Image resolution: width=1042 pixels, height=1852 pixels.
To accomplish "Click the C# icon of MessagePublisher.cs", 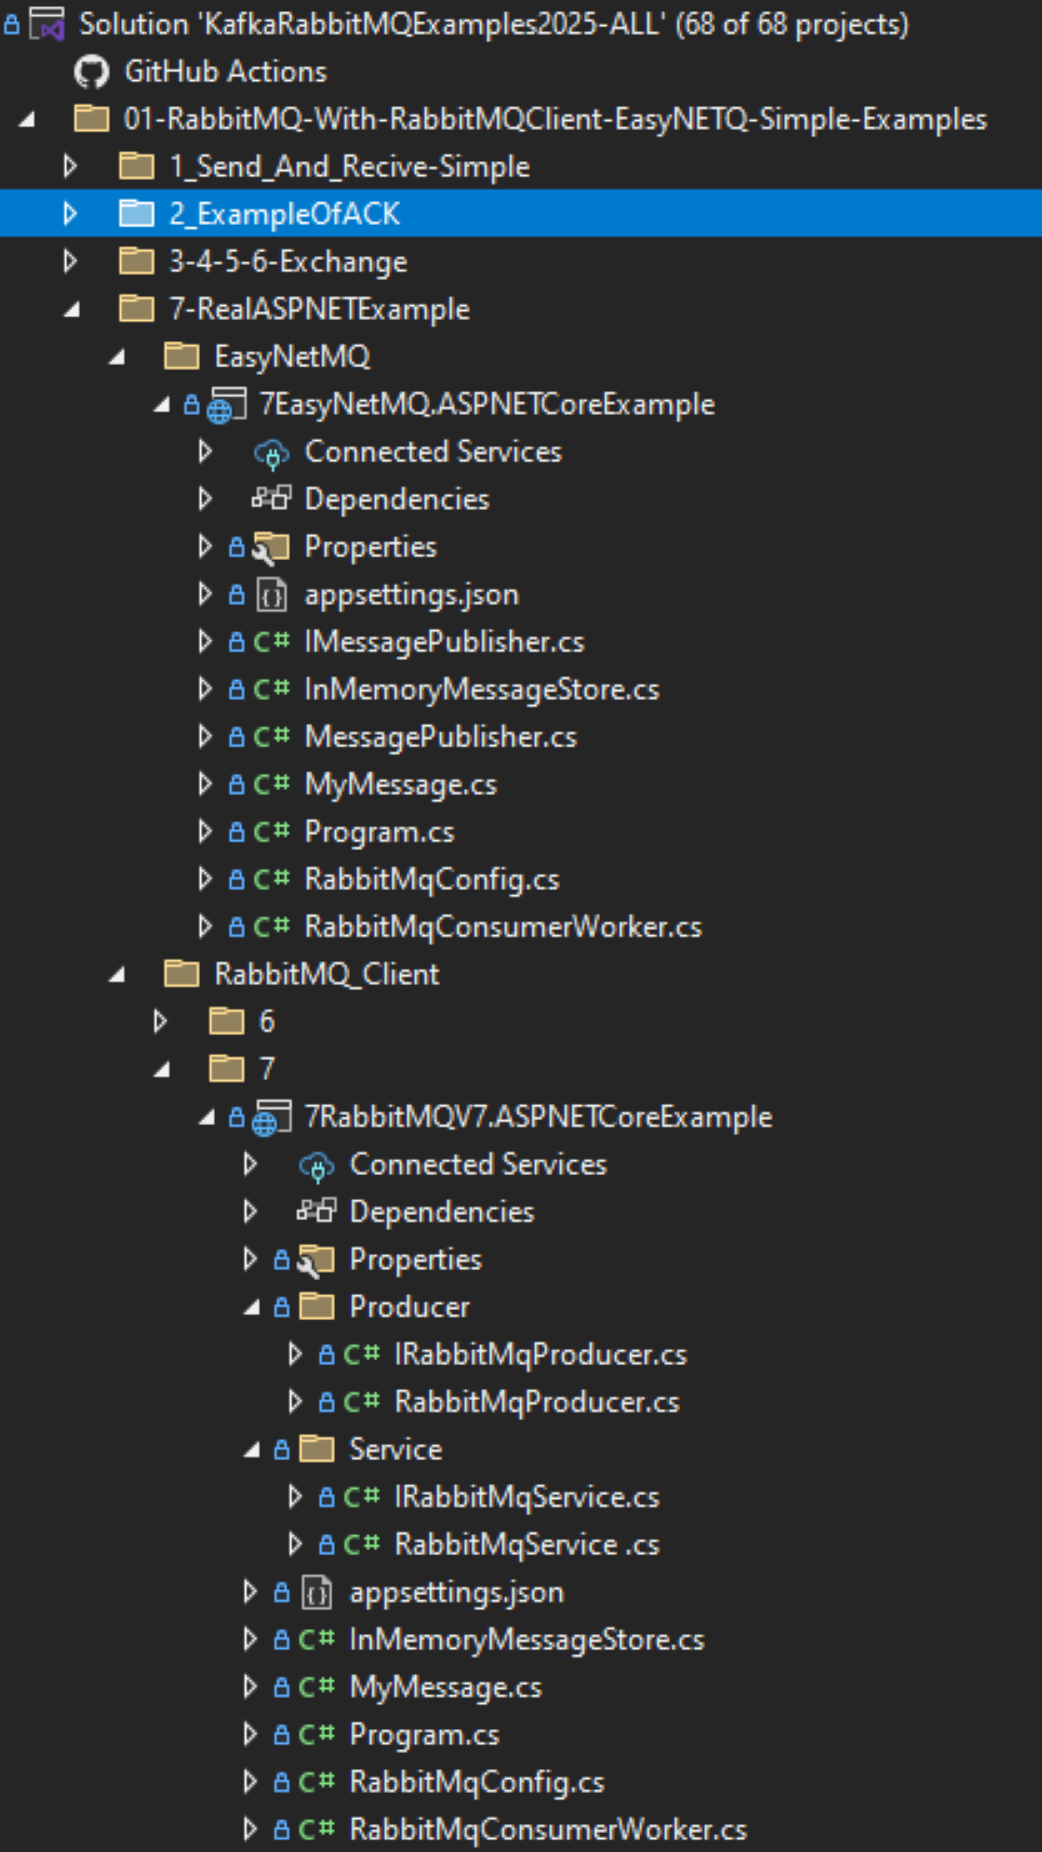I will 271,737.
